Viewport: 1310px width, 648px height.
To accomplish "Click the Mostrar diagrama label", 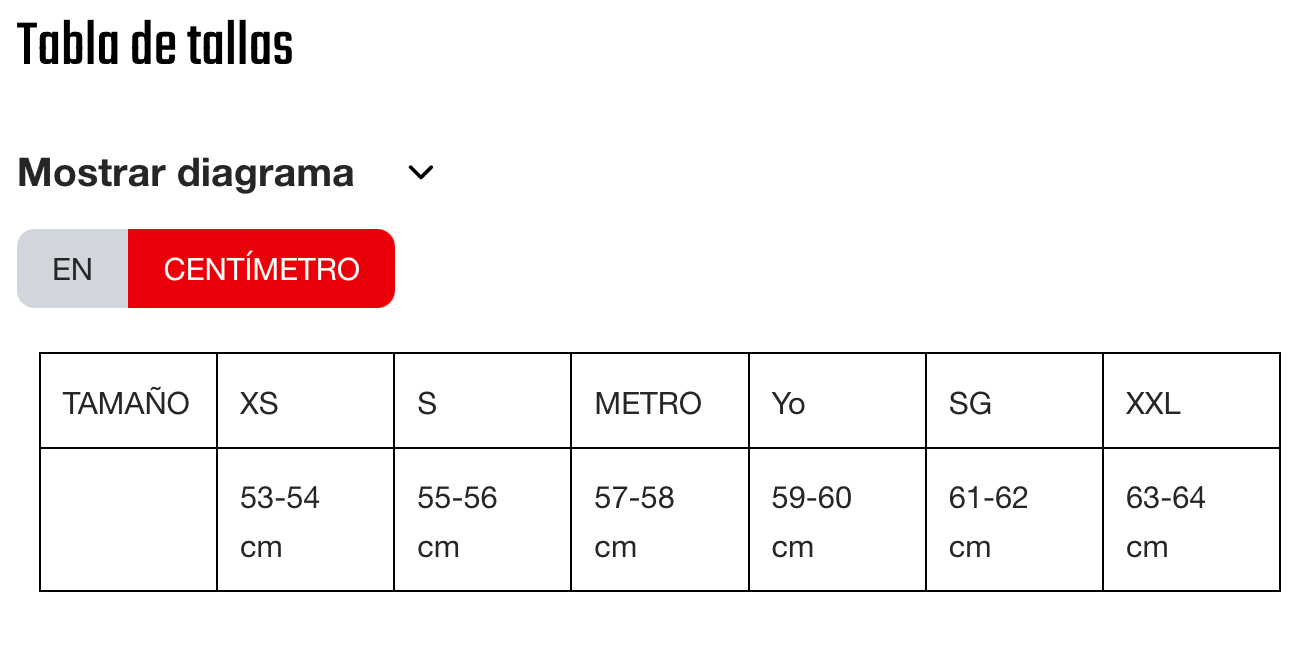I will click(x=186, y=173).
